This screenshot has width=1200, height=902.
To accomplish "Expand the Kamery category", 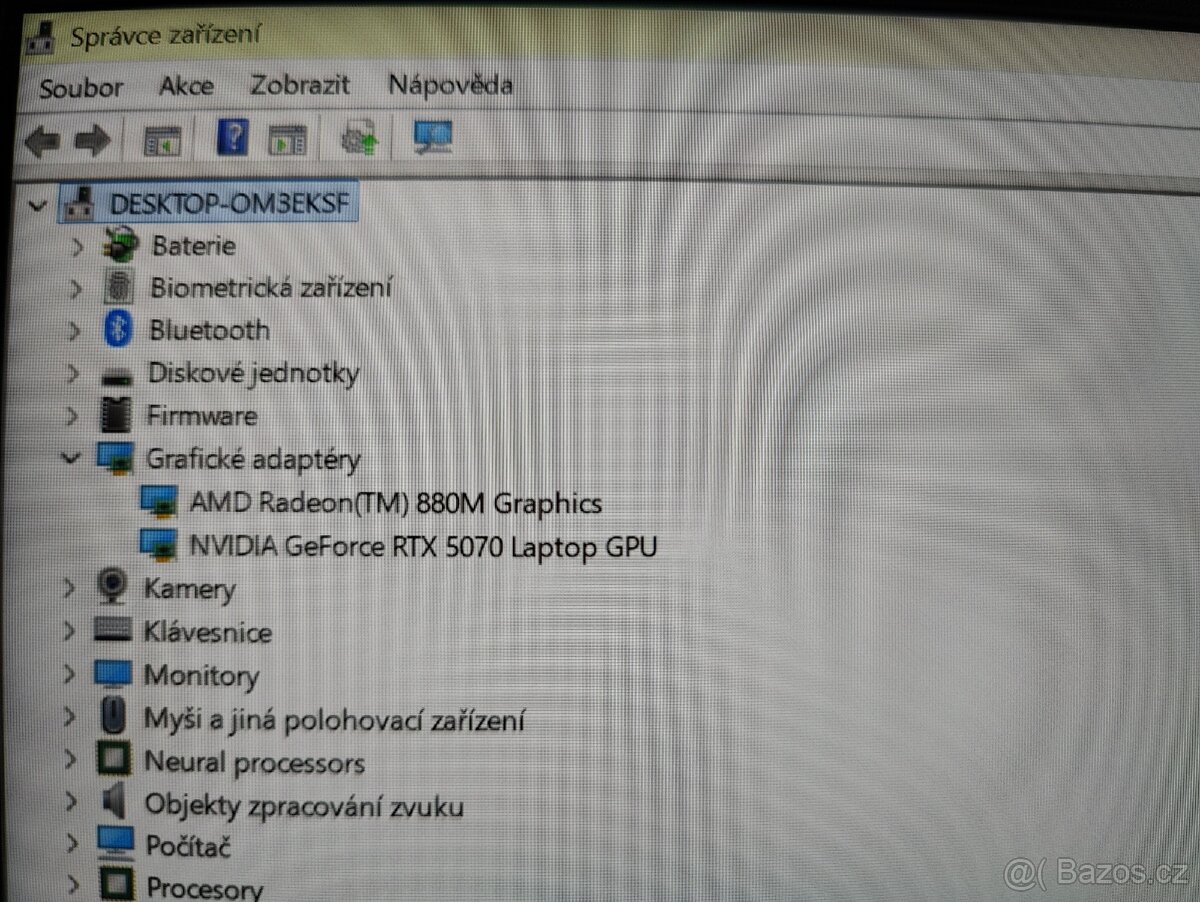I will click(x=70, y=588).
